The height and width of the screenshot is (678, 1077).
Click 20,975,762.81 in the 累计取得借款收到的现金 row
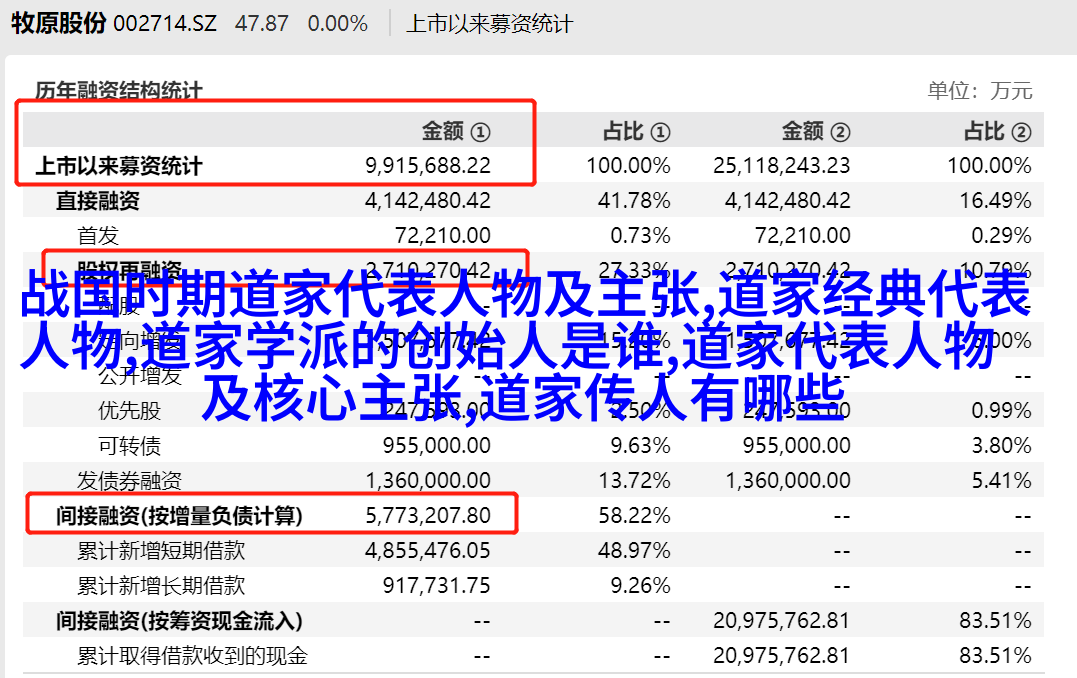pyautogui.click(x=782, y=656)
